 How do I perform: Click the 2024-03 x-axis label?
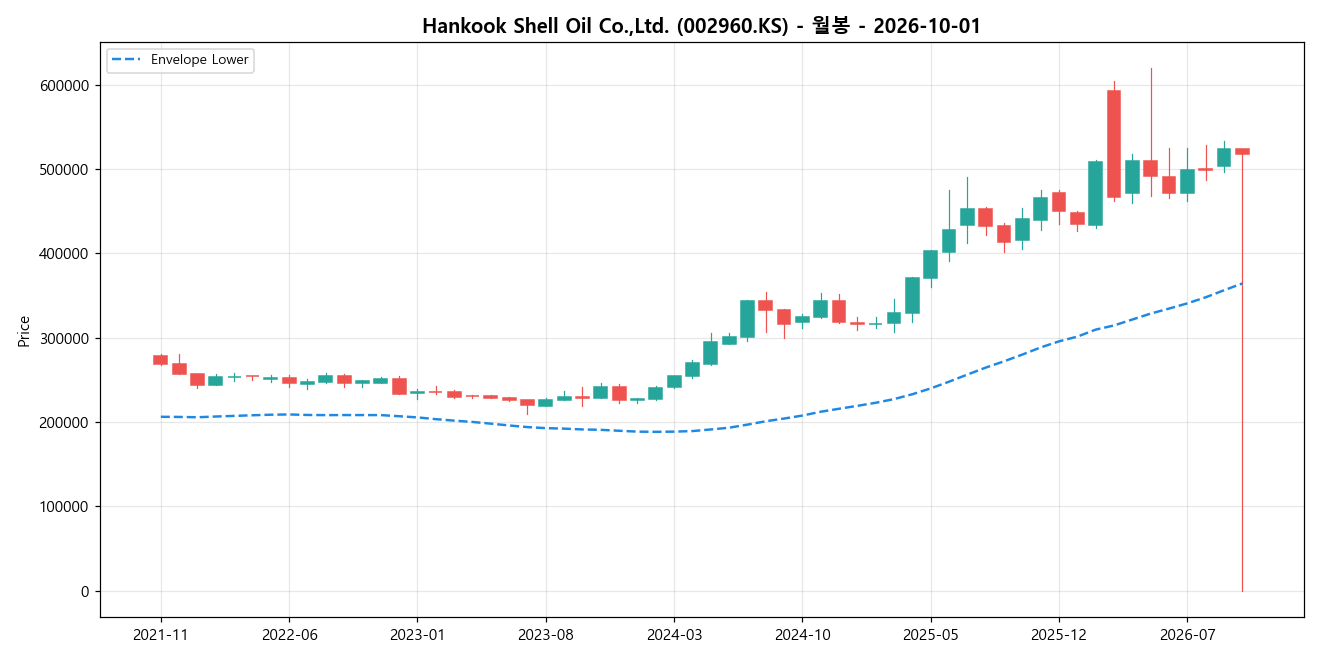674,635
